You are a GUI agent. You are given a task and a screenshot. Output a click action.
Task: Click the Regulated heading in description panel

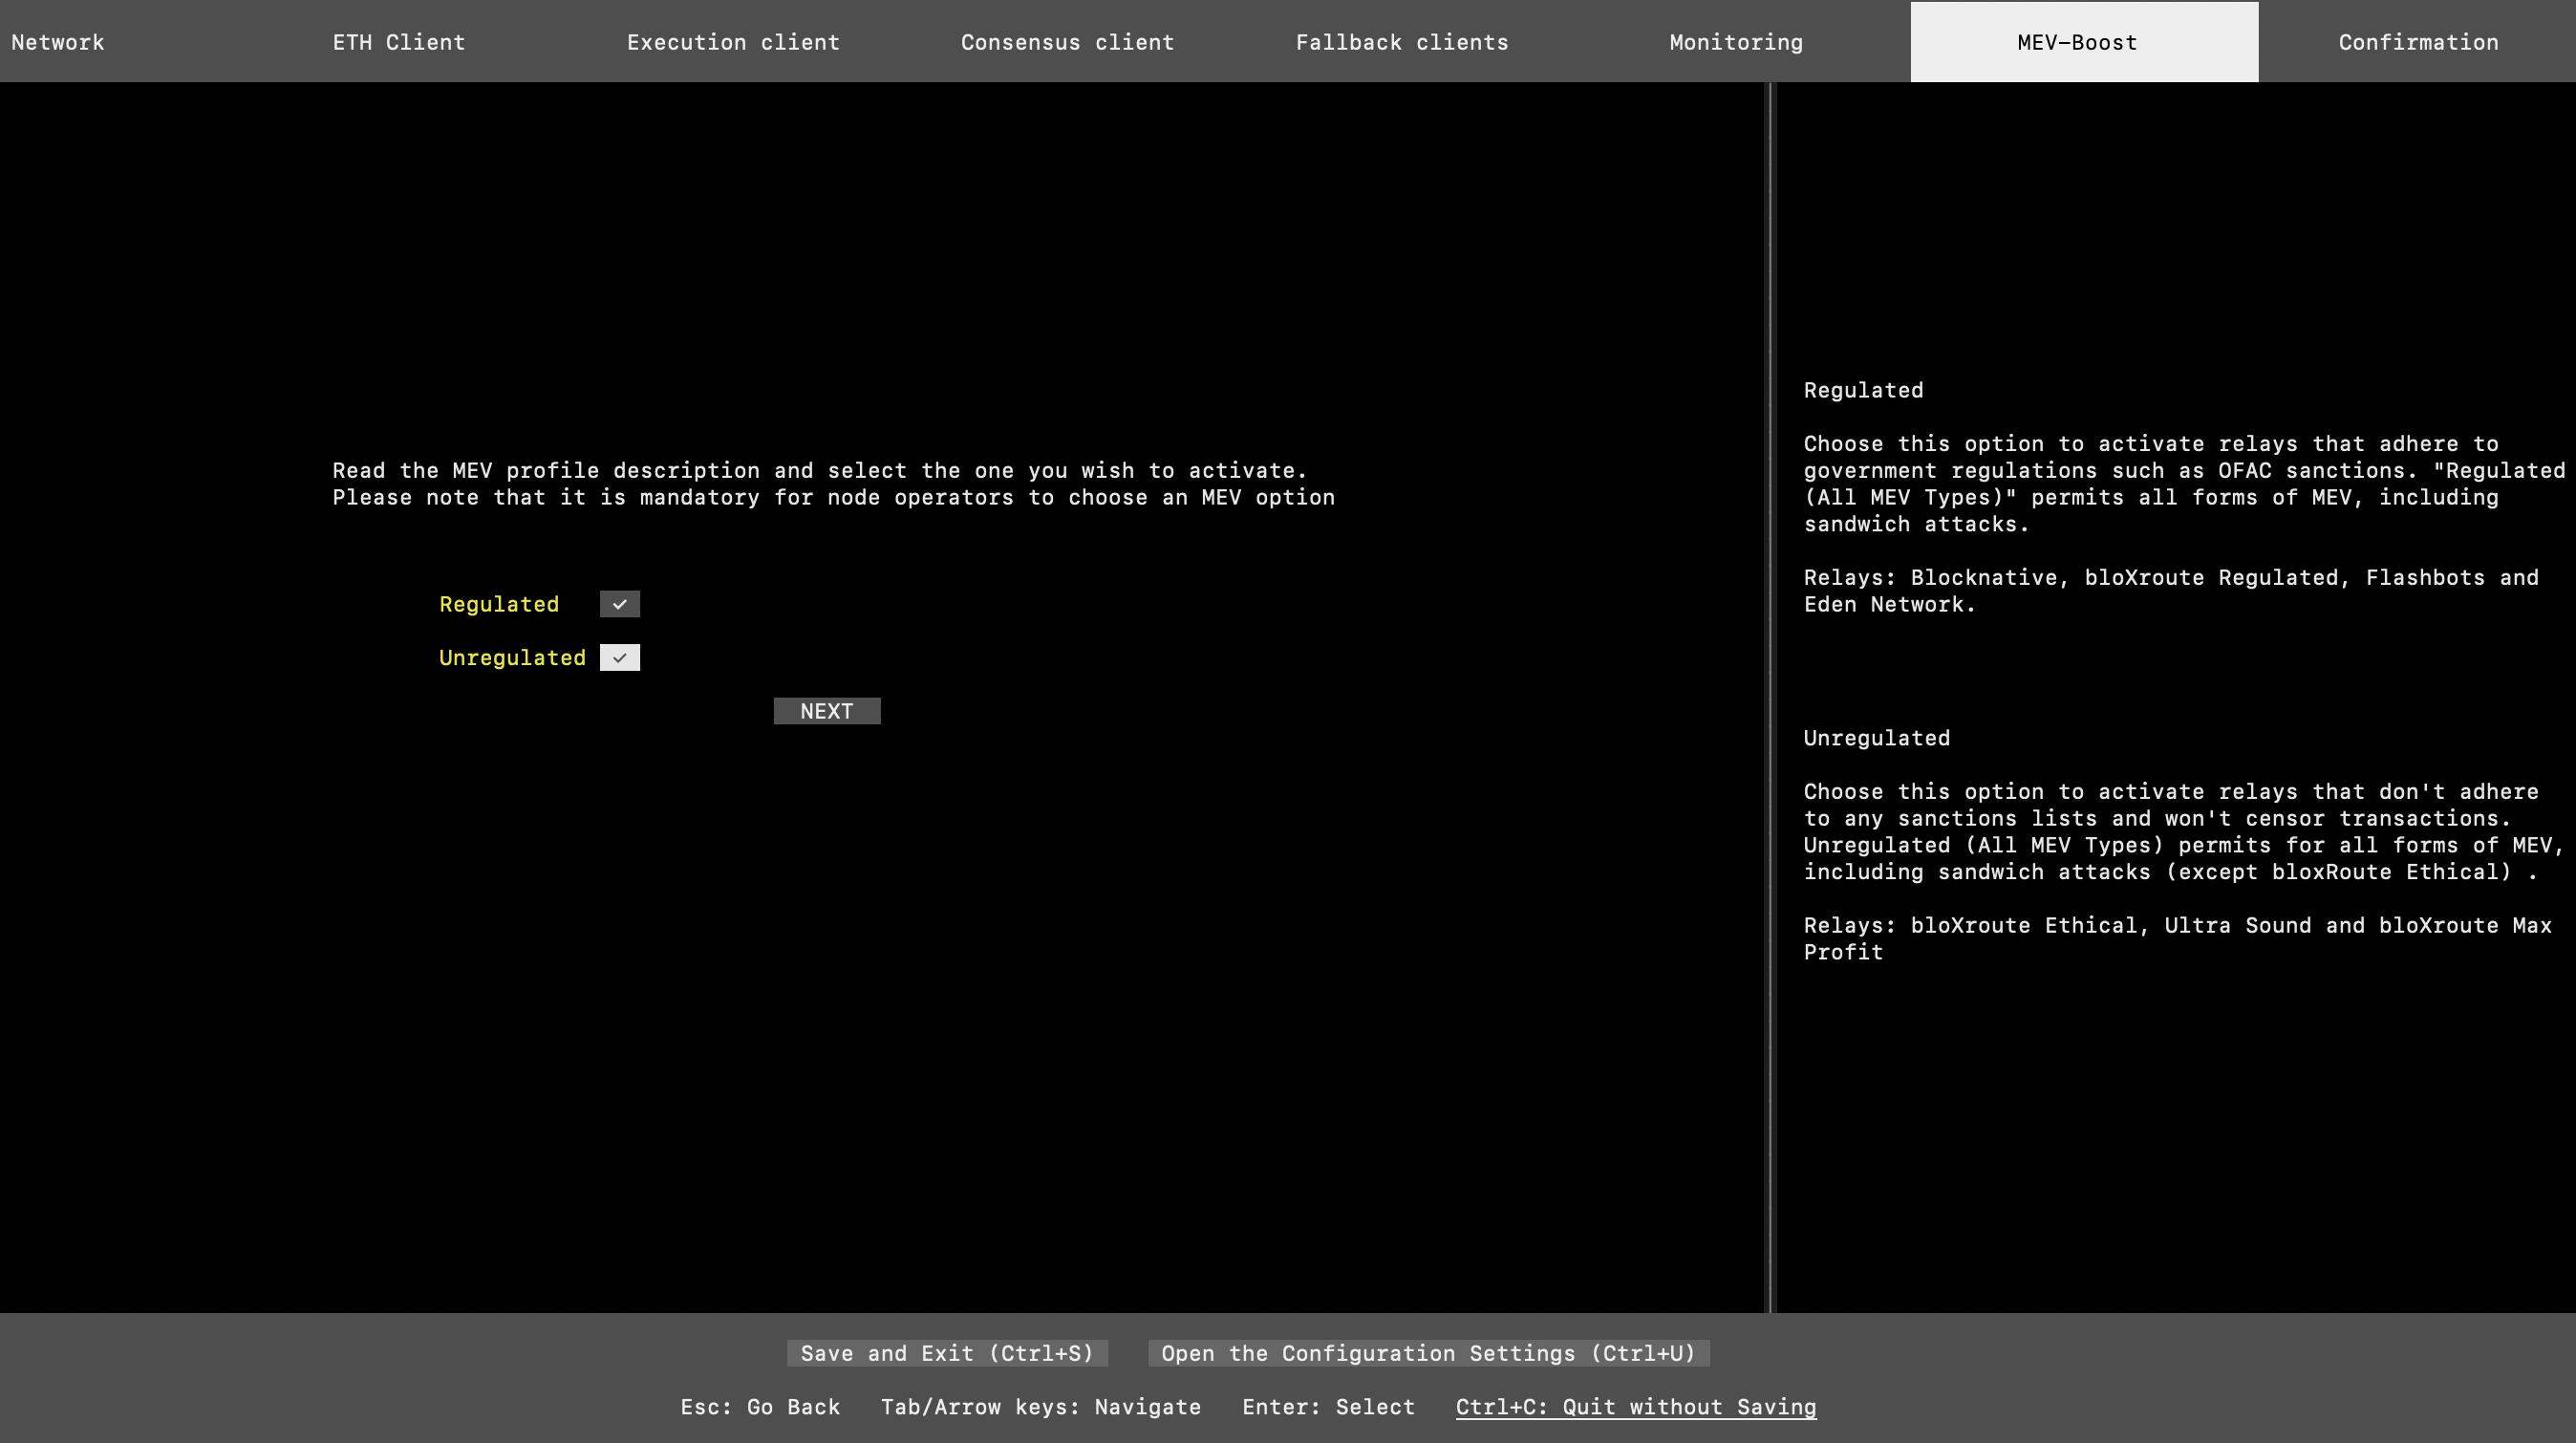click(1862, 390)
